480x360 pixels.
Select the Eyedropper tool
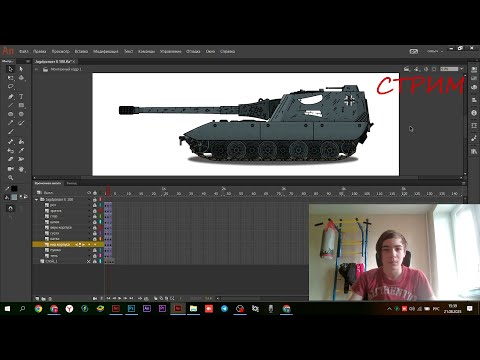click(x=21, y=151)
